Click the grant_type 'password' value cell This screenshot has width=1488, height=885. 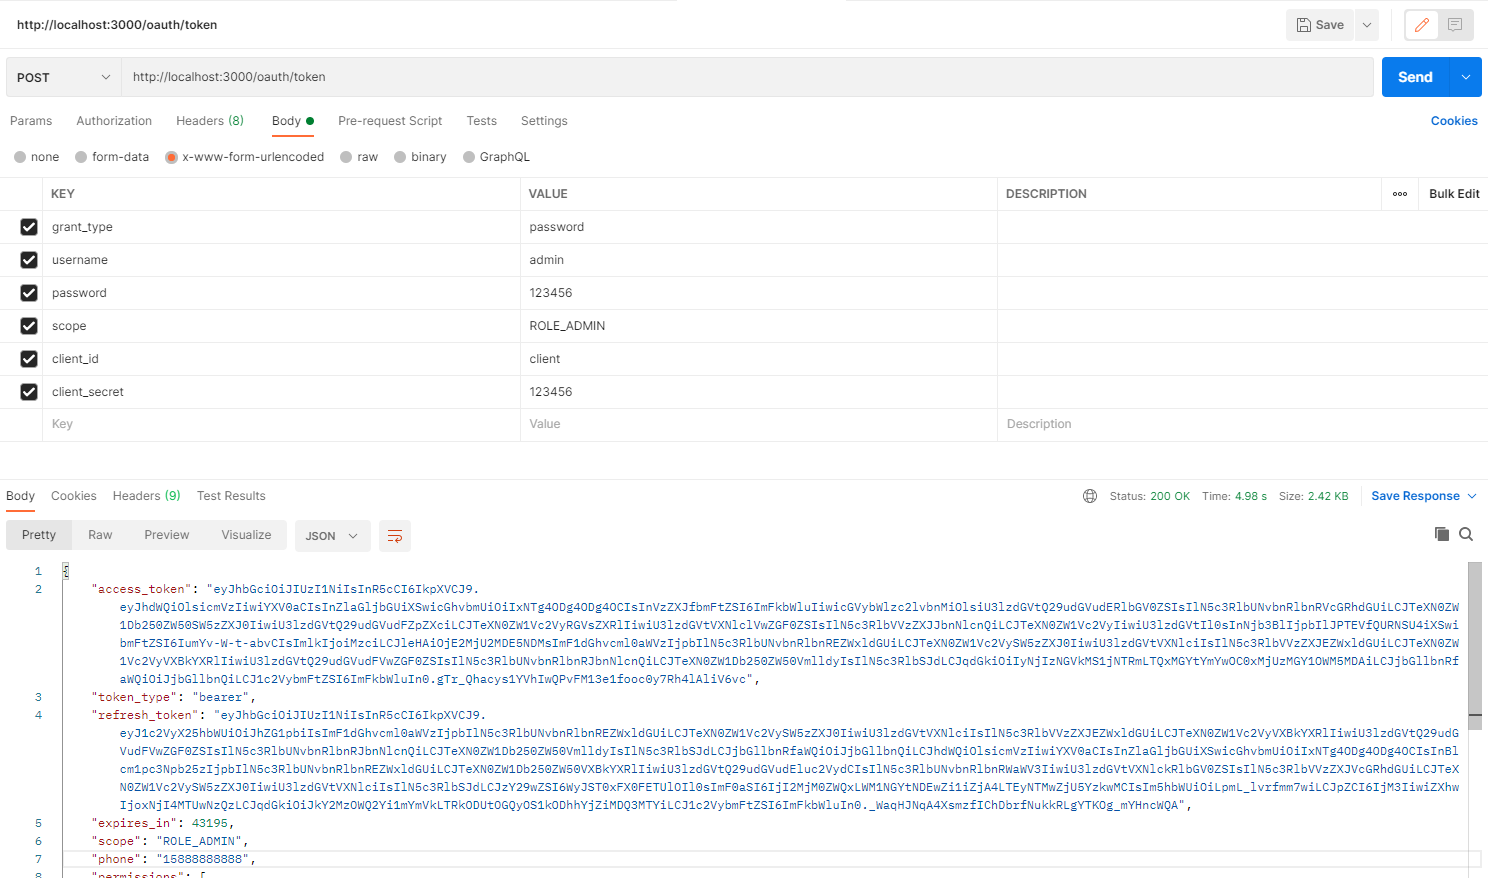coord(759,227)
